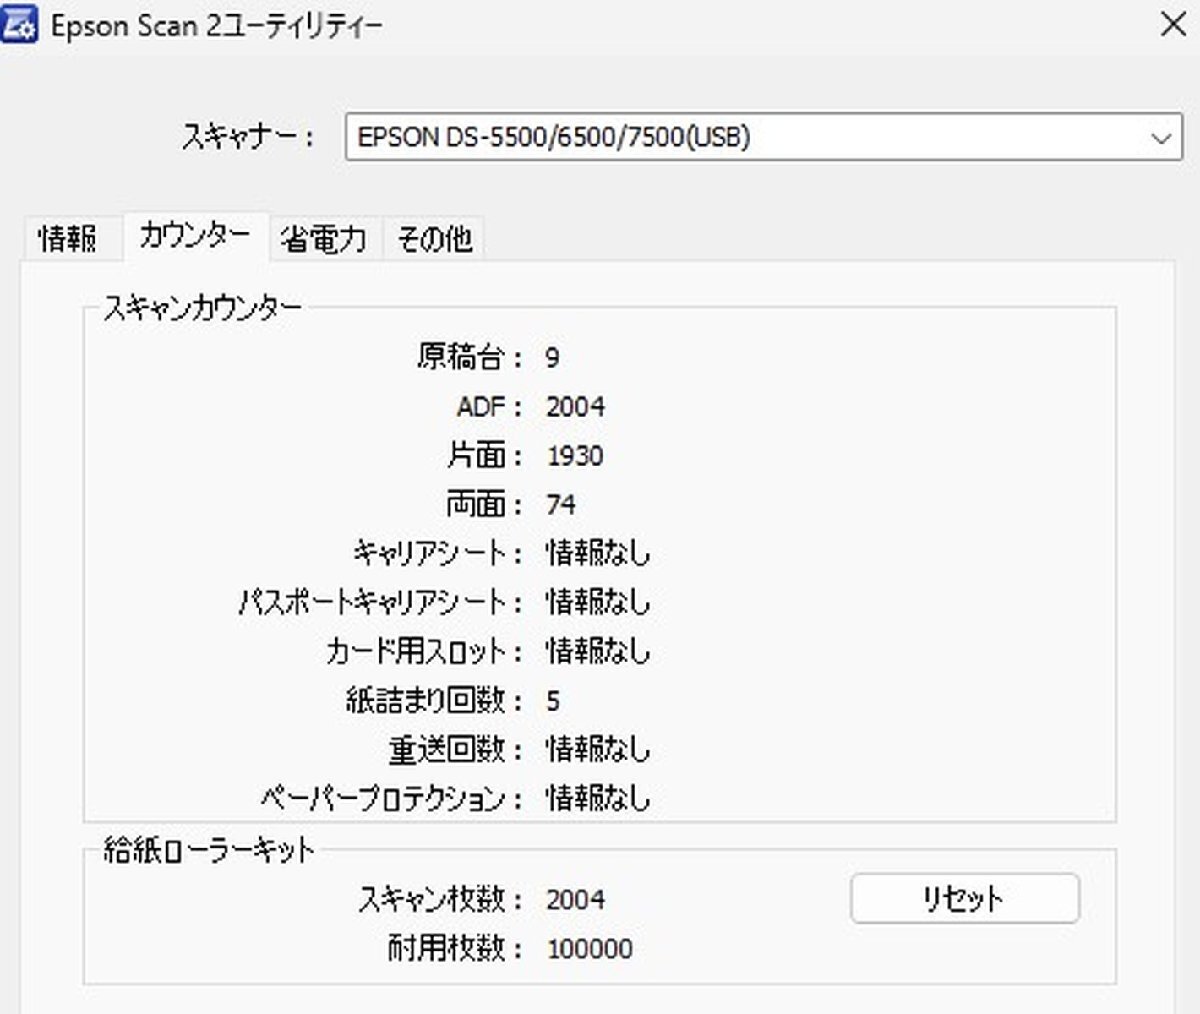Viewport: 1200px width, 1014px height.
Task: Click the 紙詰まり回数 label
Action: [434, 700]
